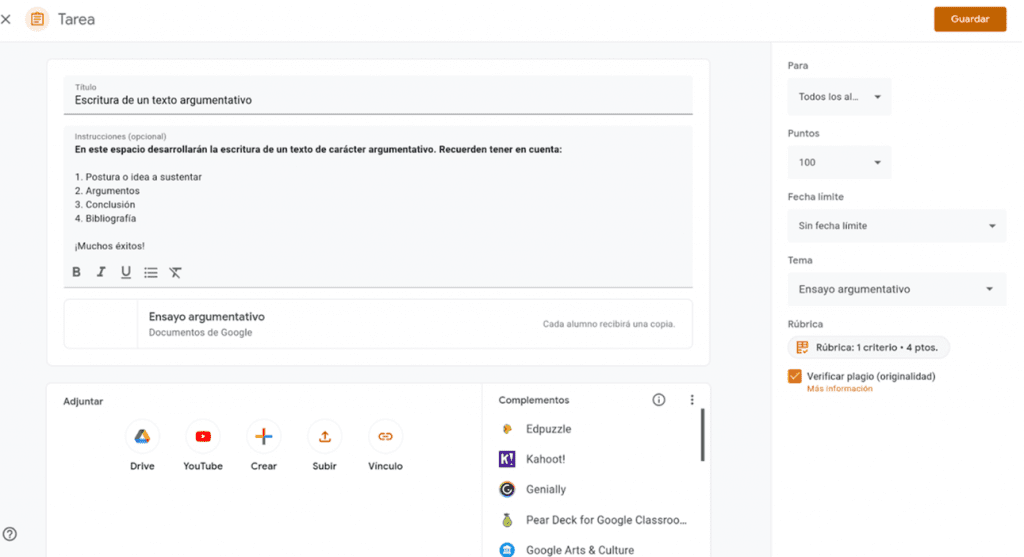
Task: Toggle bold formatting in instructions
Action: (x=77, y=272)
